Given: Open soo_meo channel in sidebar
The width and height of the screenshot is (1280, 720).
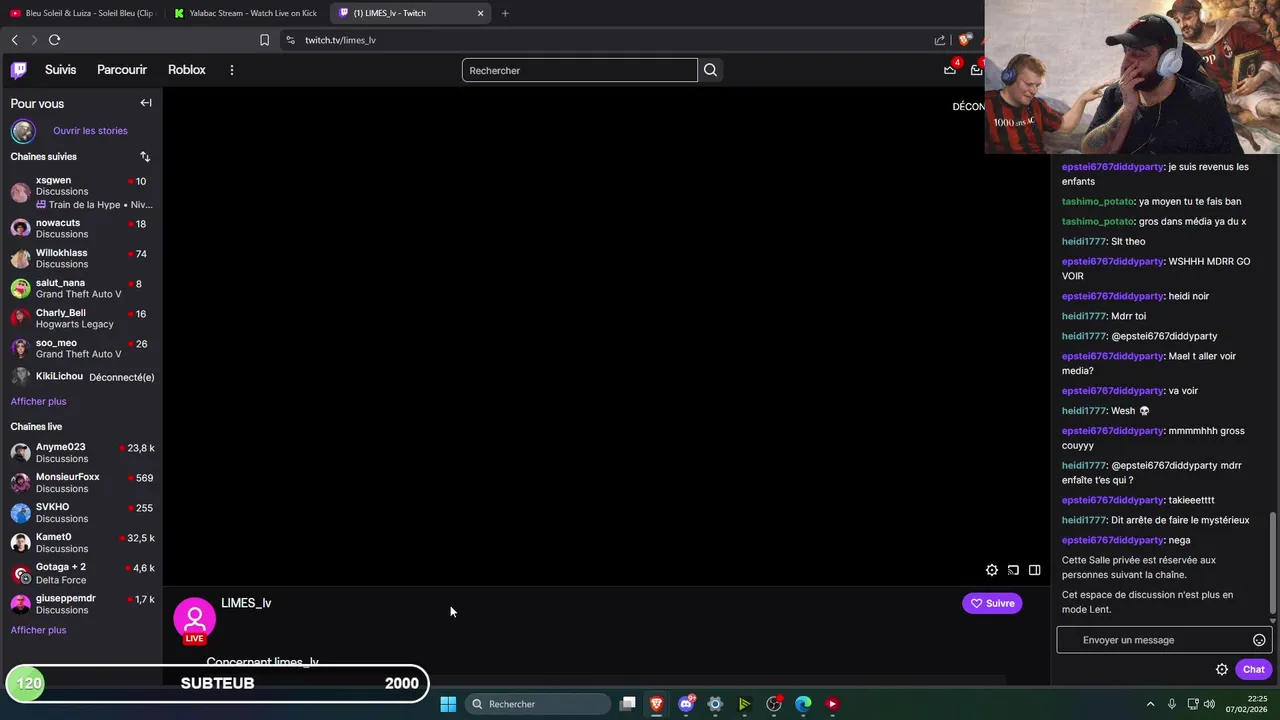Looking at the screenshot, I should click(x=81, y=348).
